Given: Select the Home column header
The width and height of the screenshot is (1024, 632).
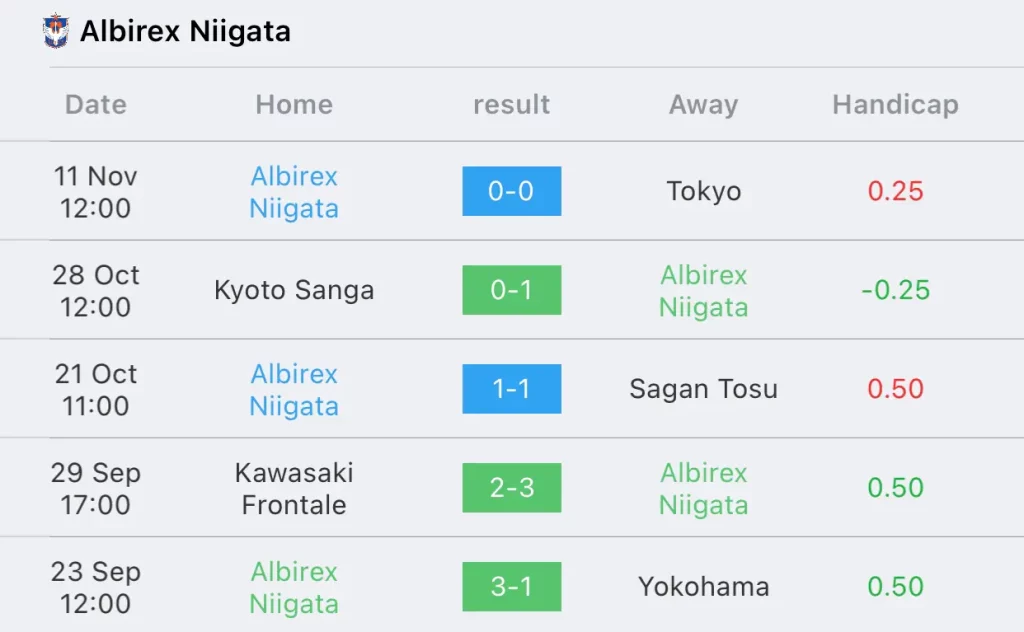Looking at the screenshot, I should 294,104.
